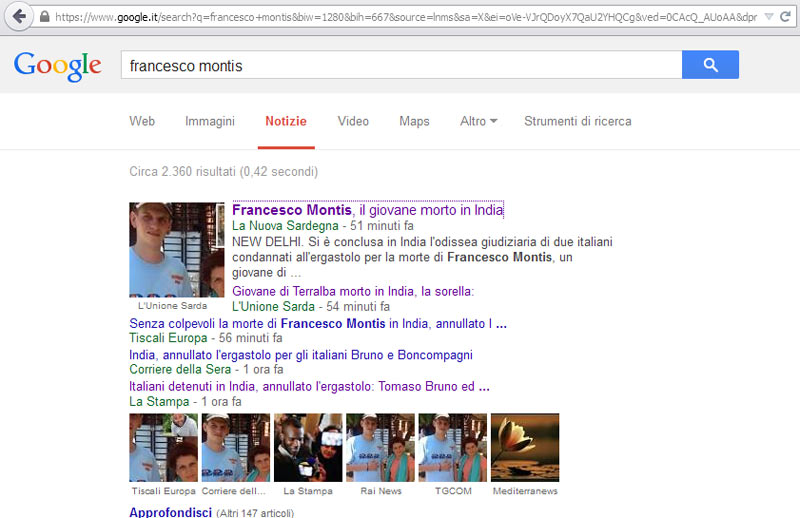Click source text La Stampa - 1 ora fa
This screenshot has height=518, width=800.
[x=185, y=402]
